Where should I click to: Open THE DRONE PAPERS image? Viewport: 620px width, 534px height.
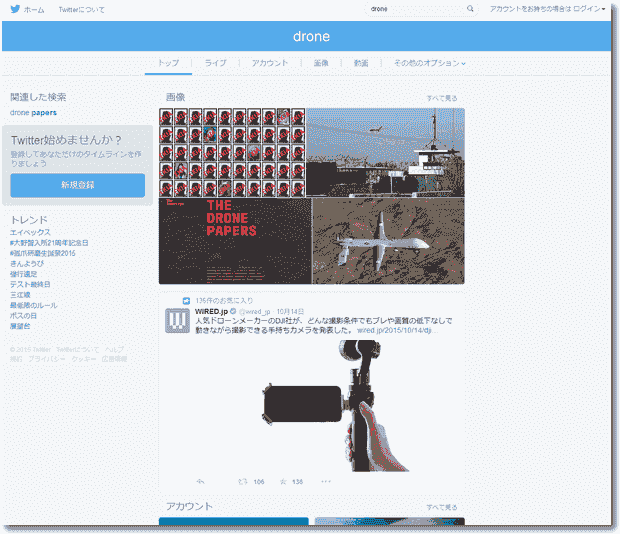[x=235, y=241]
